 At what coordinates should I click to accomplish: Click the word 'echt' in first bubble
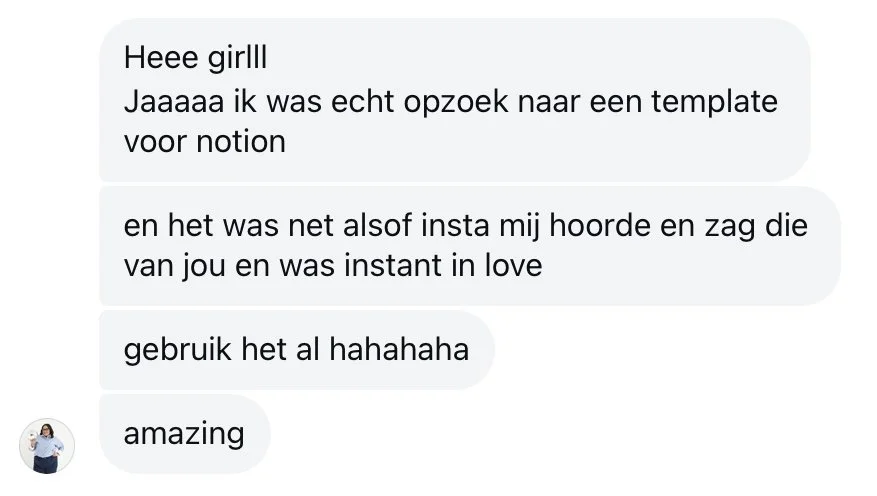(x=362, y=102)
